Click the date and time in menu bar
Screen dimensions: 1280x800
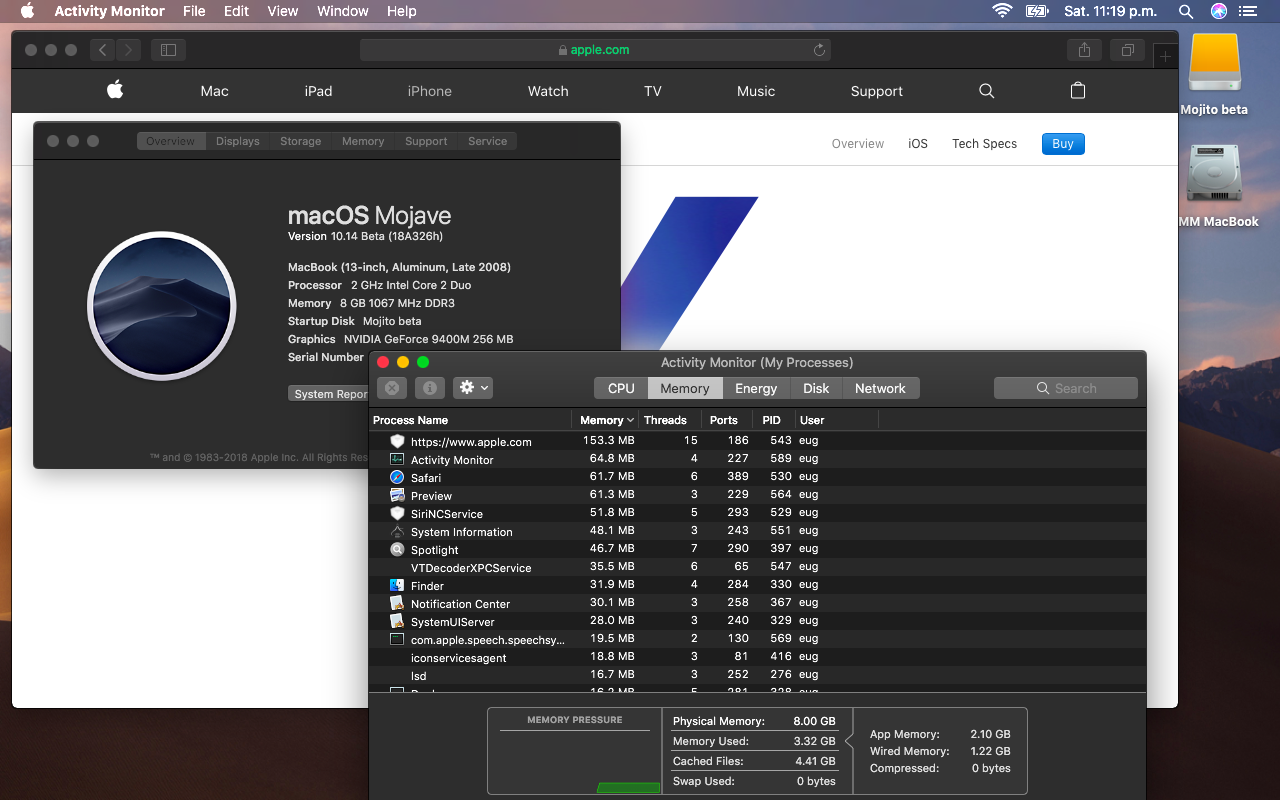pyautogui.click(x=1110, y=11)
